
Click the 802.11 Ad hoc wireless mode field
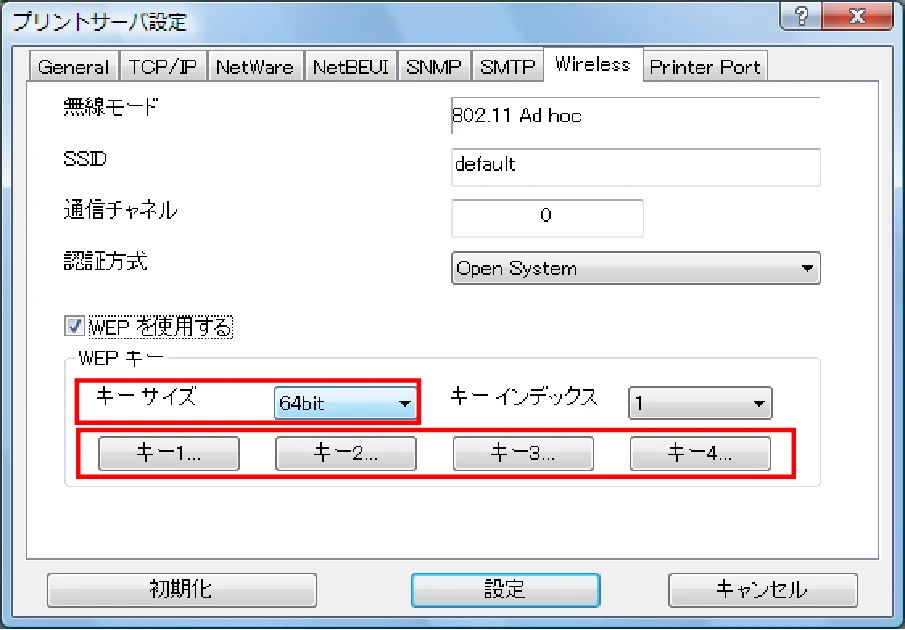[635, 115]
